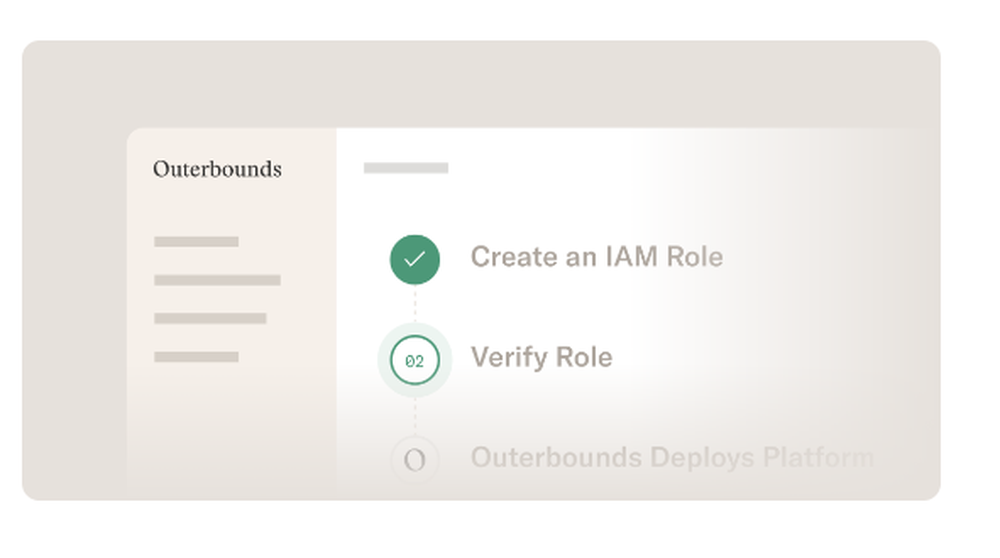
Task: Click the dotted connector below the checkmark
Action: [414, 304]
